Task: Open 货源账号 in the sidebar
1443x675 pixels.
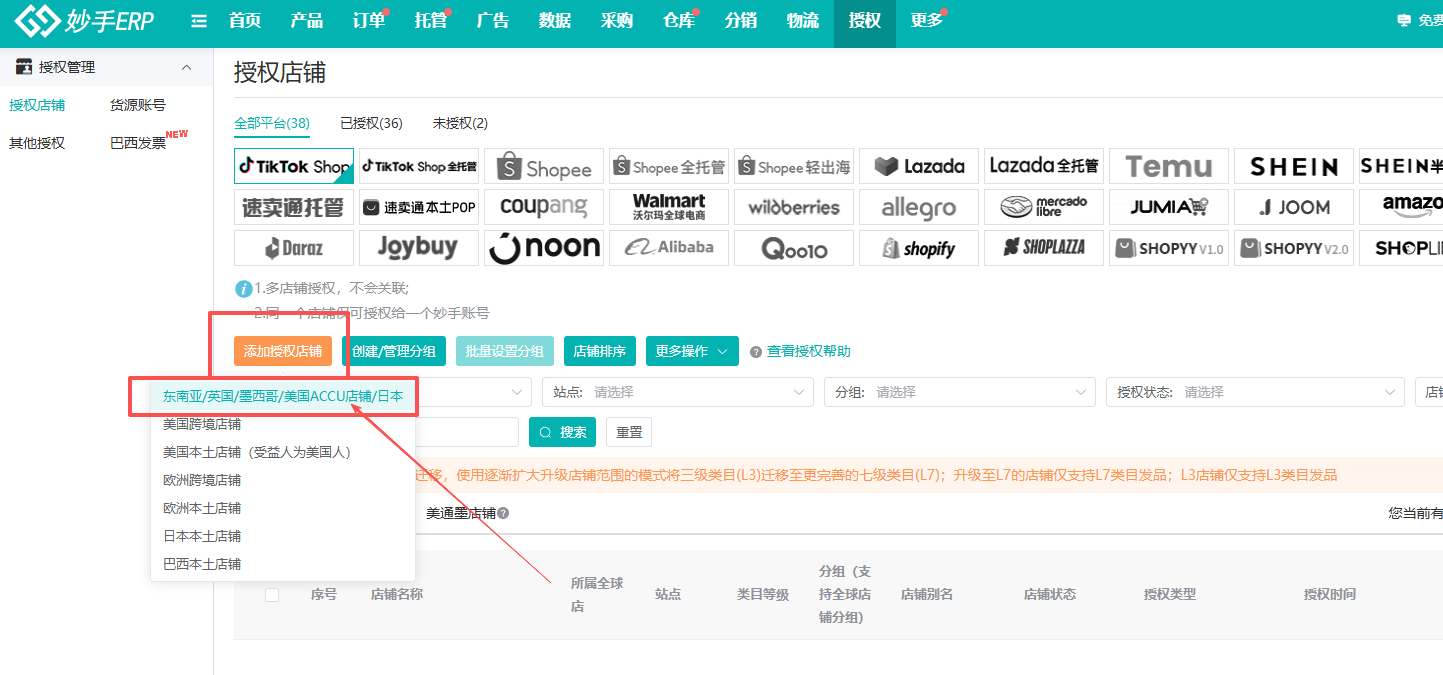Action: point(138,104)
